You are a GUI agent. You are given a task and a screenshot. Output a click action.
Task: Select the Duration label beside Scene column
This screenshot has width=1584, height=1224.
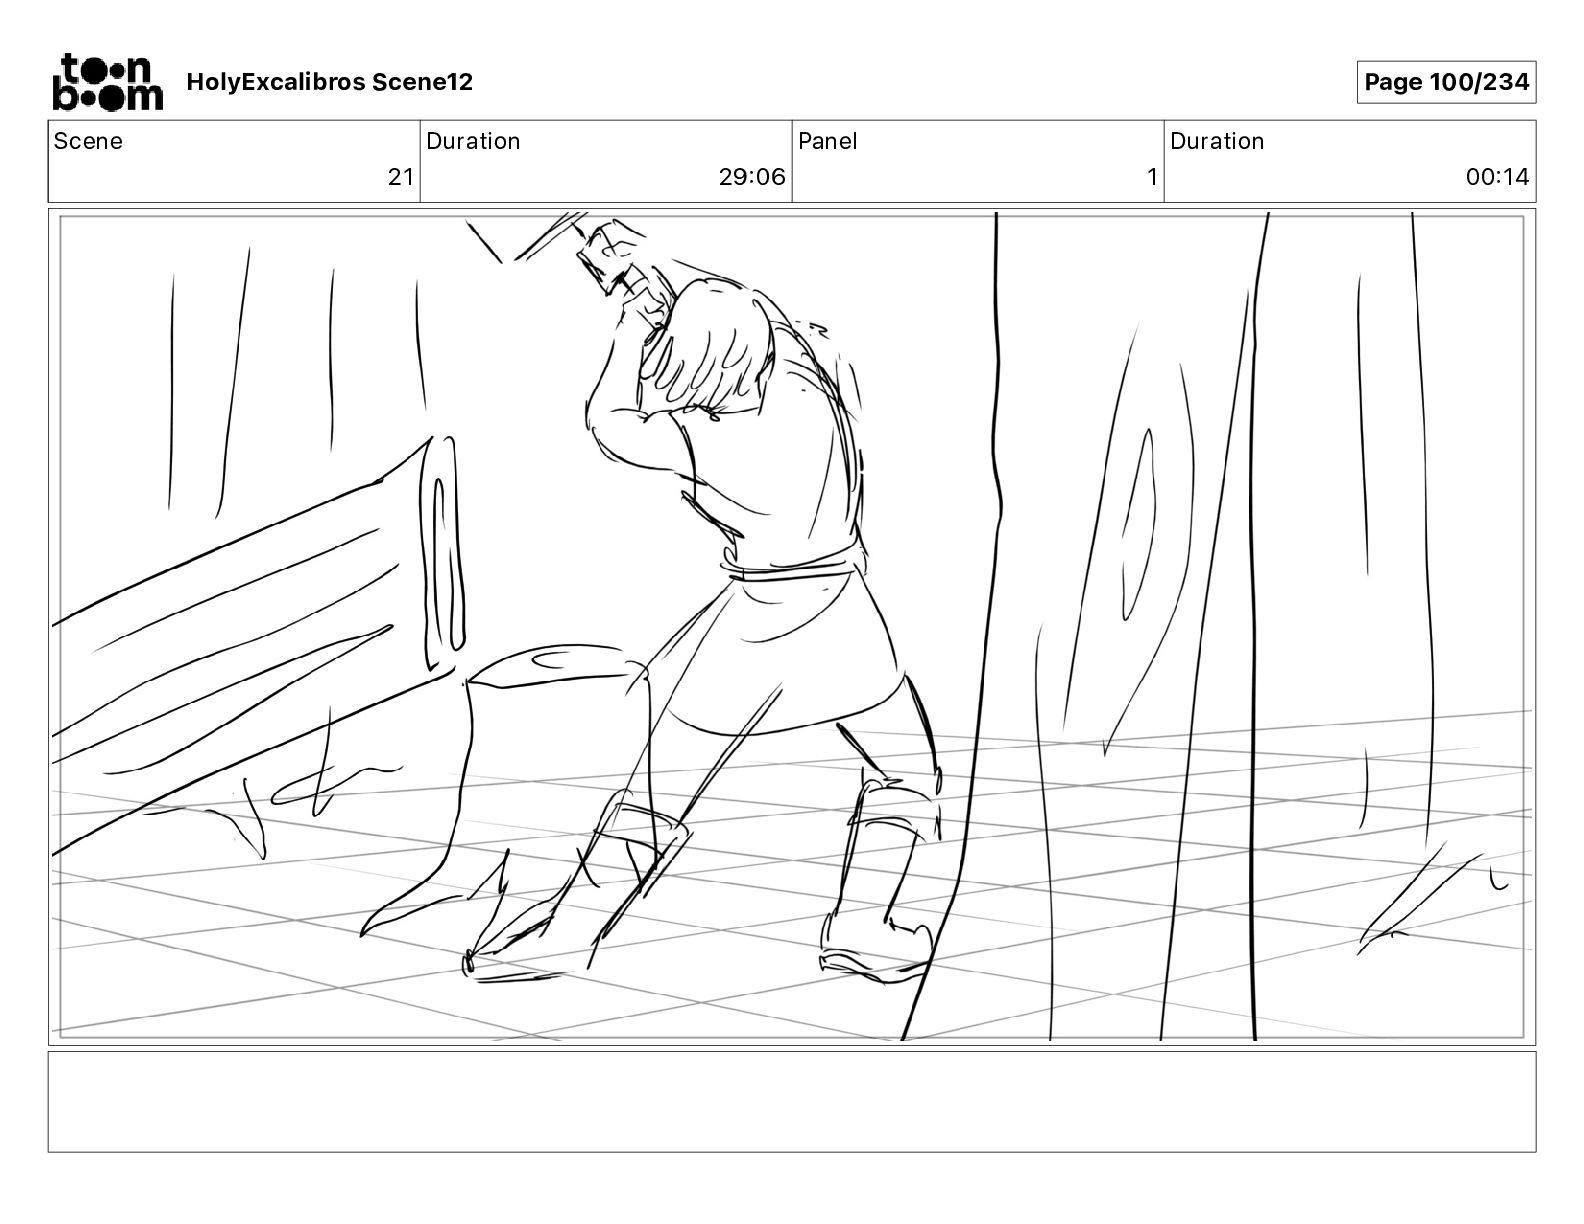click(x=473, y=141)
